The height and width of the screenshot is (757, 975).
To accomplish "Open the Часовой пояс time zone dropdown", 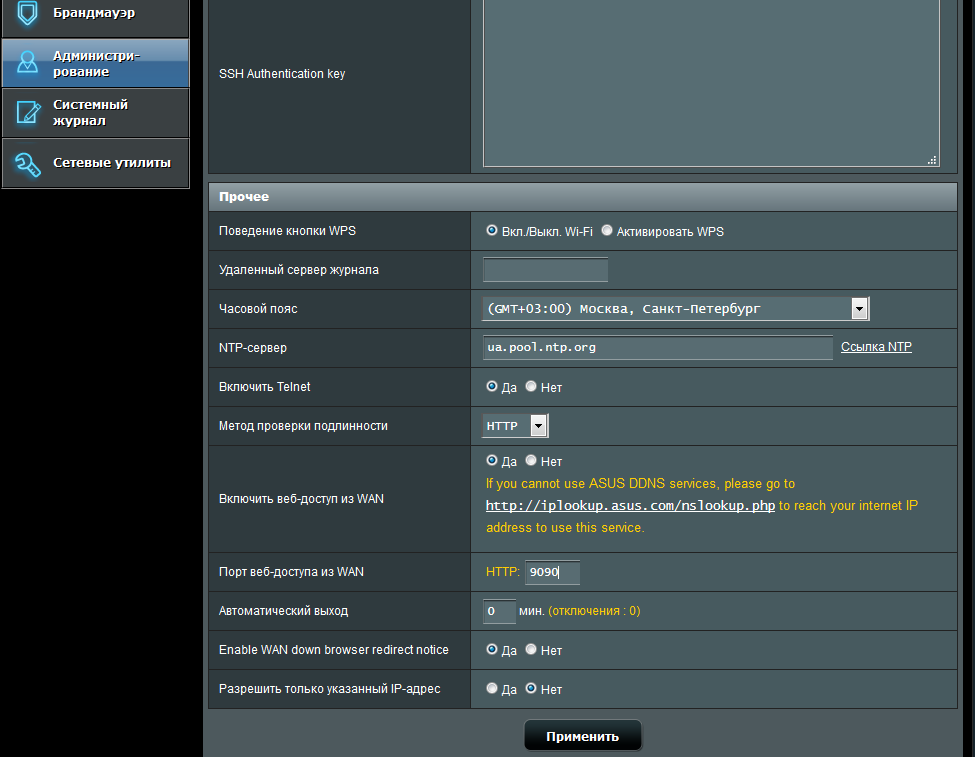I will tap(675, 309).
